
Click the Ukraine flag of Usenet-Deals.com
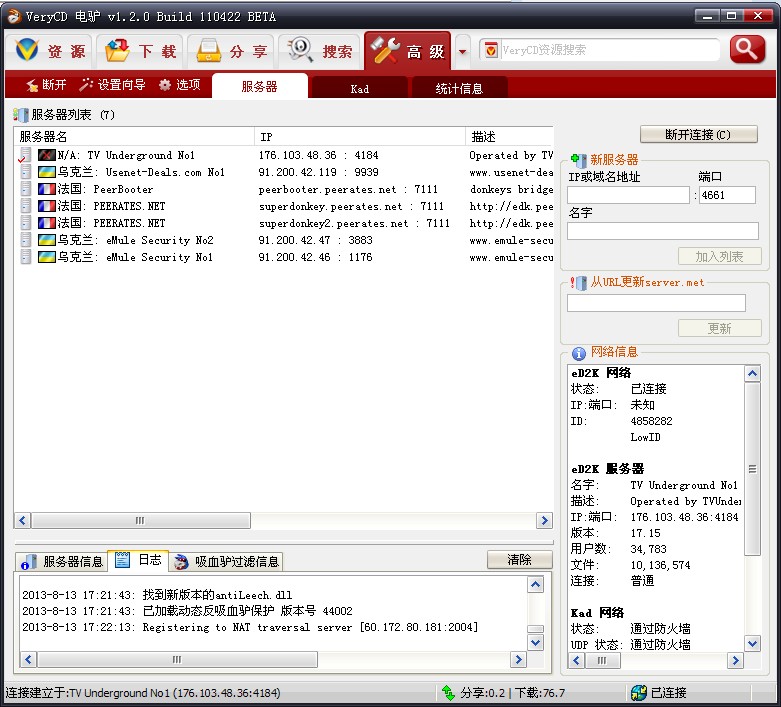click(46, 172)
